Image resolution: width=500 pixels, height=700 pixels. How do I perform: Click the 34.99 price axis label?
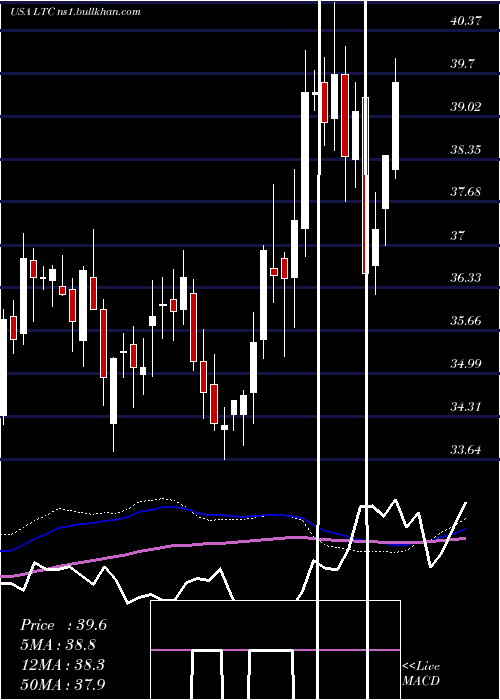(x=466, y=363)
